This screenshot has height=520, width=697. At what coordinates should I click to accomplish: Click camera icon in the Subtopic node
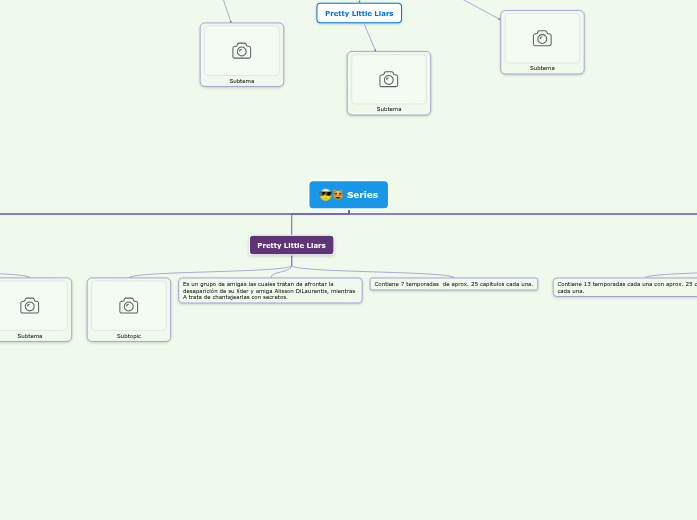[x=128, y=306]
